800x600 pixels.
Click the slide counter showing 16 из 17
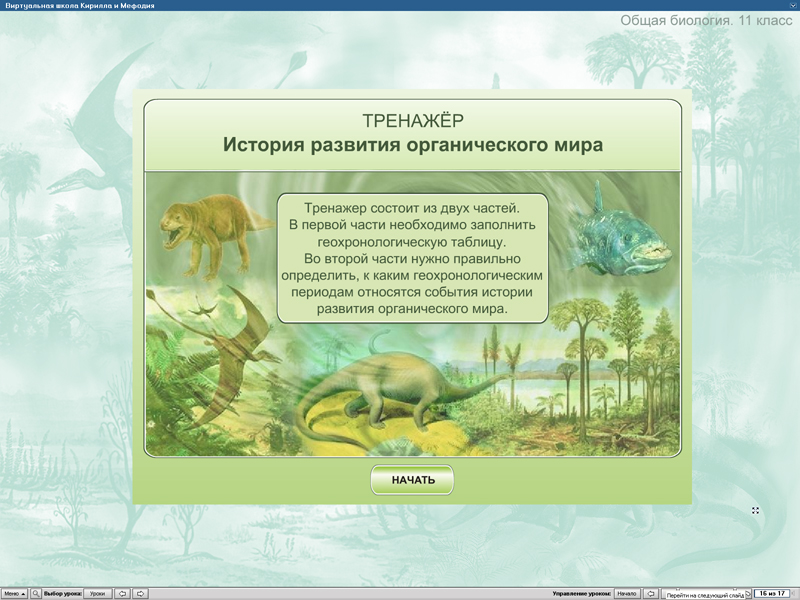772,592
